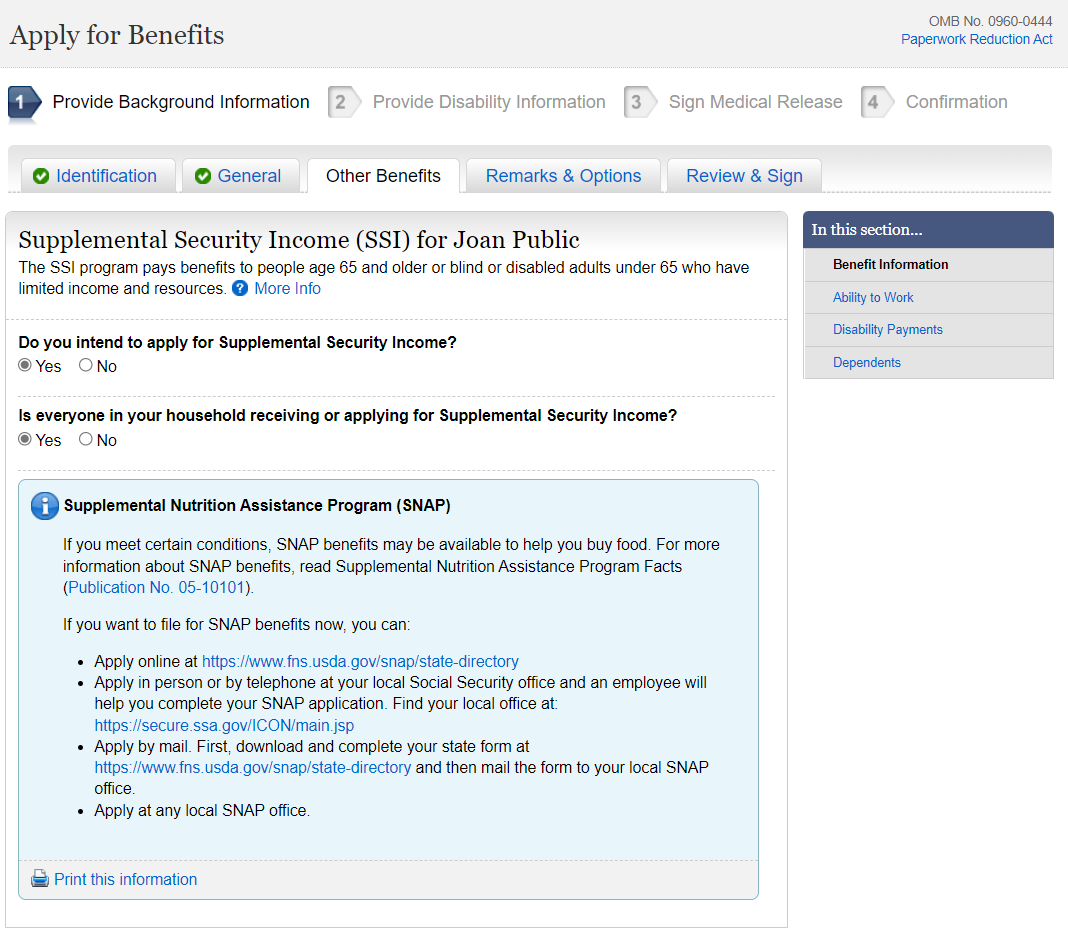Image resolution: width=1068 pixels, height=931 pixels.
Task: Go to Ability to Work section
Action: 873,297
